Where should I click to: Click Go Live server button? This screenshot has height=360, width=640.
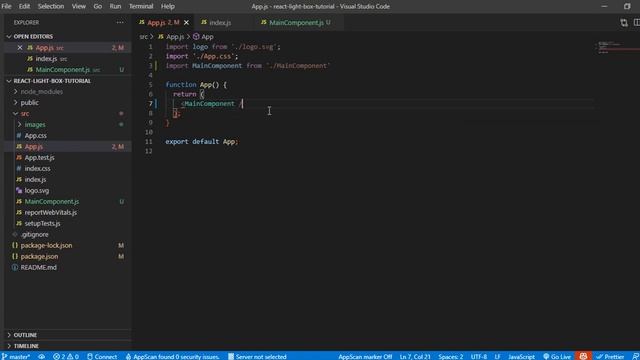[x=557, y=356]
